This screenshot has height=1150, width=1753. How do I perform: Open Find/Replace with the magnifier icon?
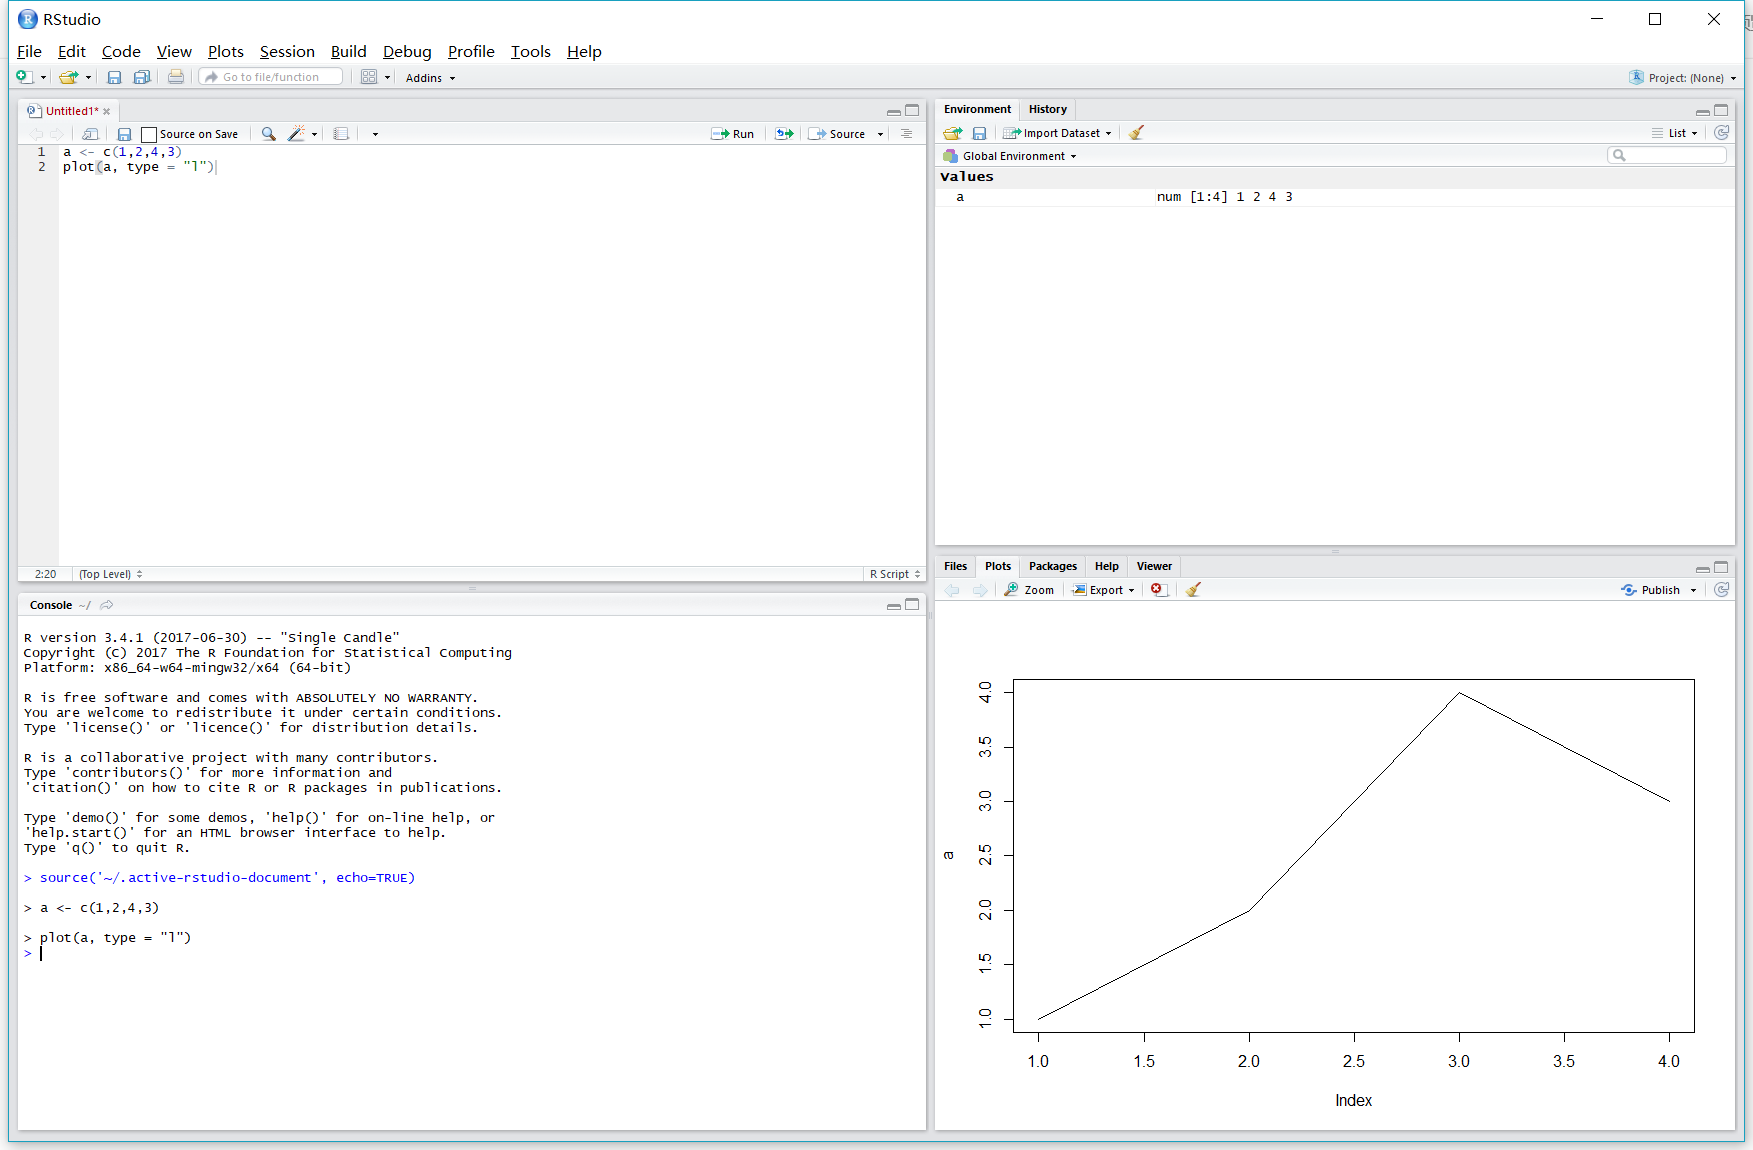268,134
